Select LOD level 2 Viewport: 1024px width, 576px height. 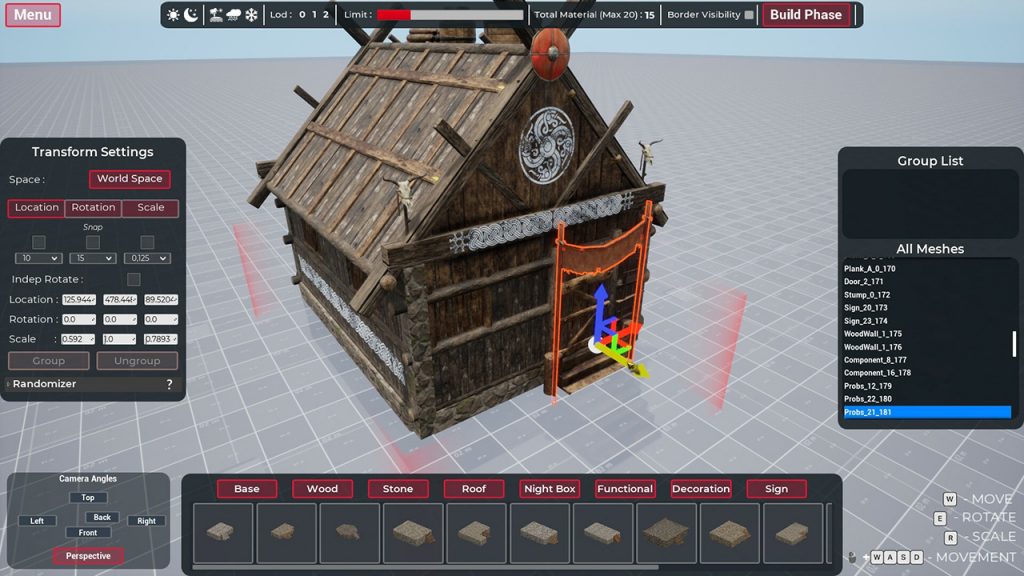[x=325, y=15]
